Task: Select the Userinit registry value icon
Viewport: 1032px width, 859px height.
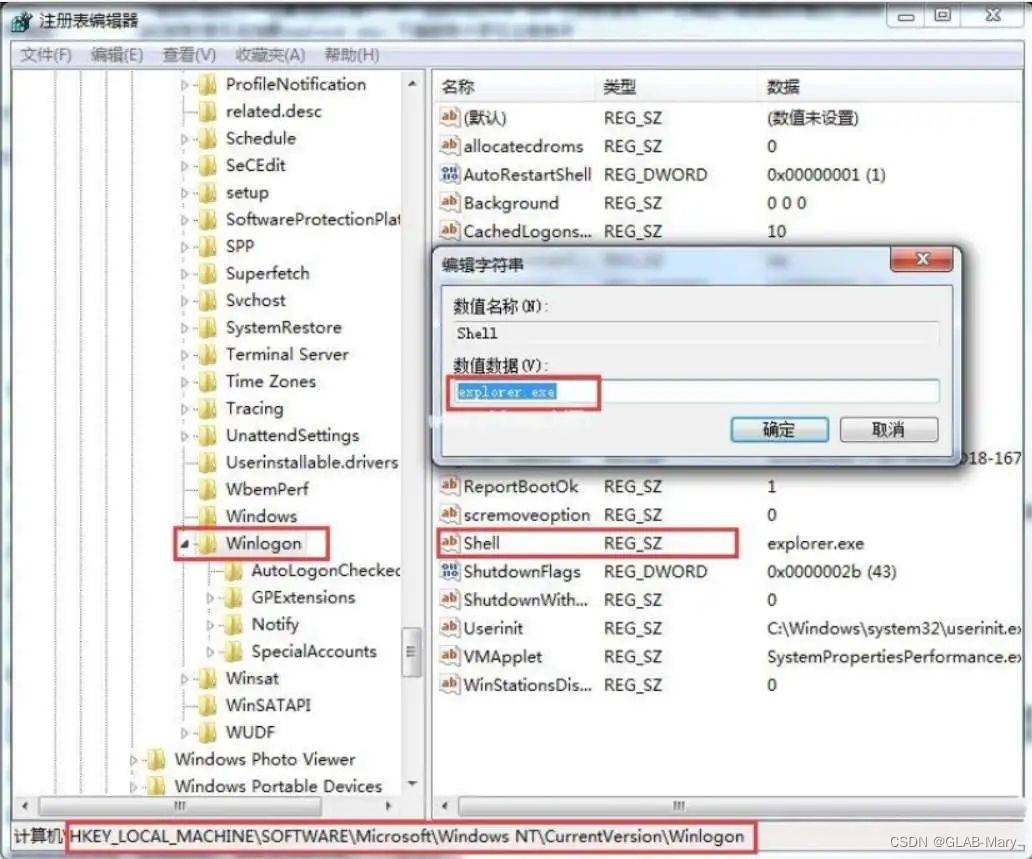Action: pos(450,629)
